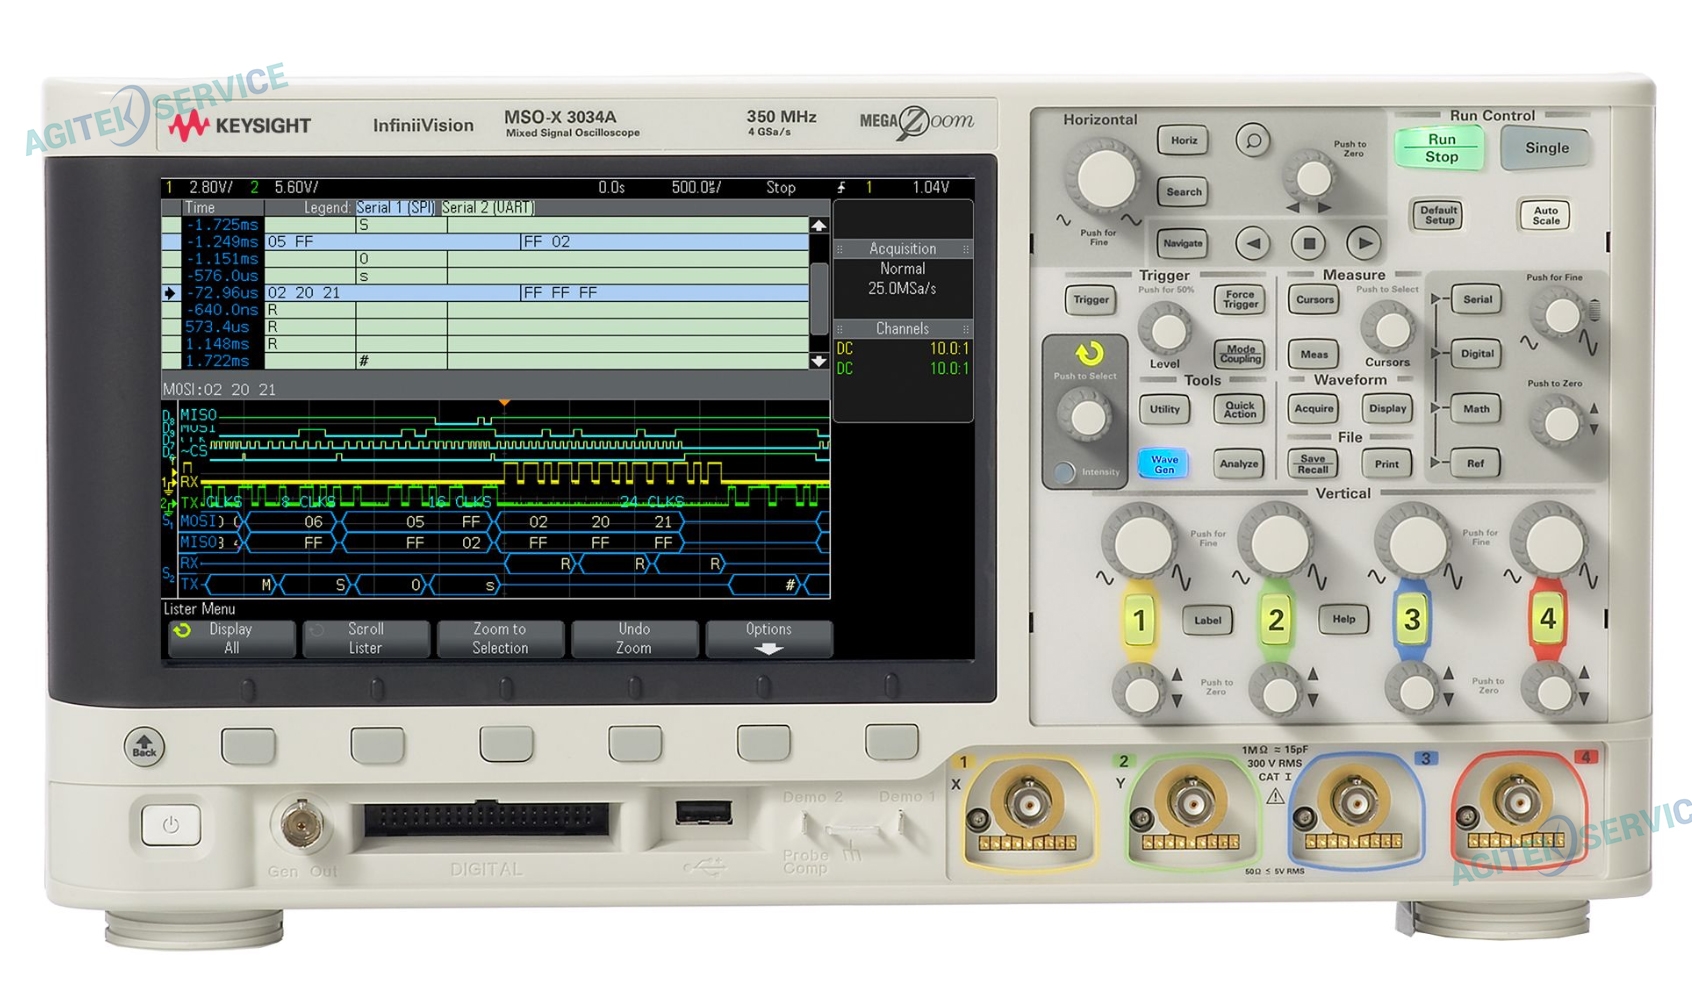Click the Run/Stop button

click(1440, 148)
